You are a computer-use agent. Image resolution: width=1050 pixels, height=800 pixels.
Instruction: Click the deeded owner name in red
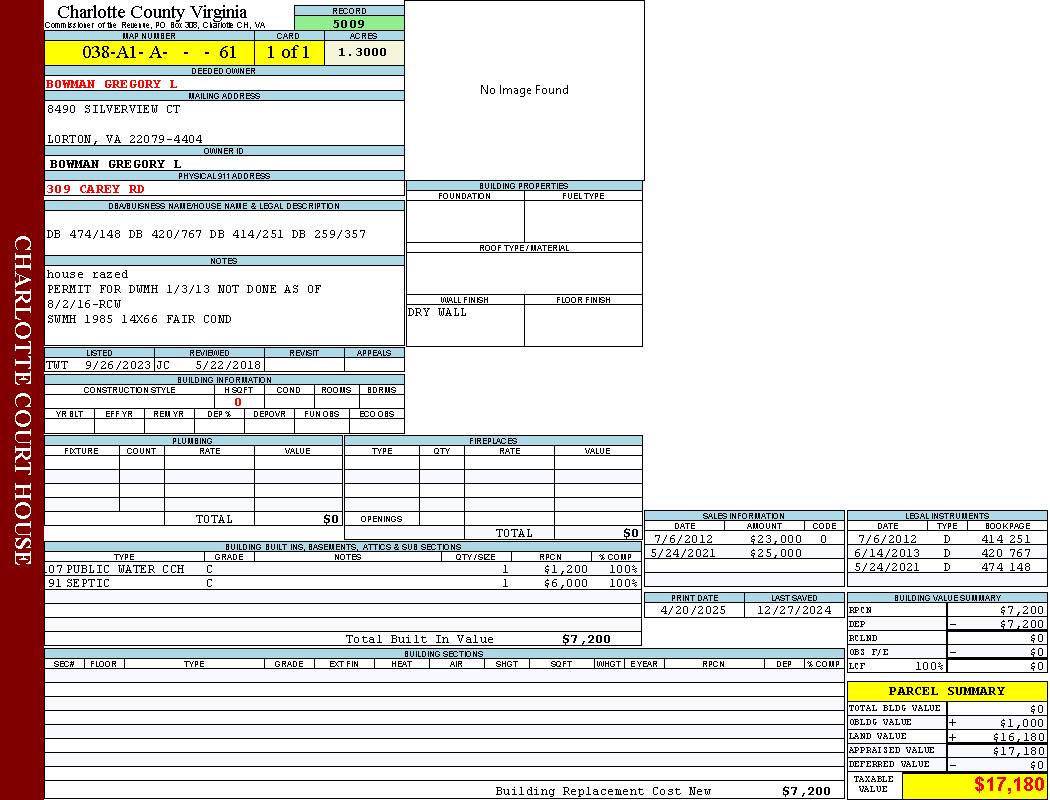click(111, 84)
